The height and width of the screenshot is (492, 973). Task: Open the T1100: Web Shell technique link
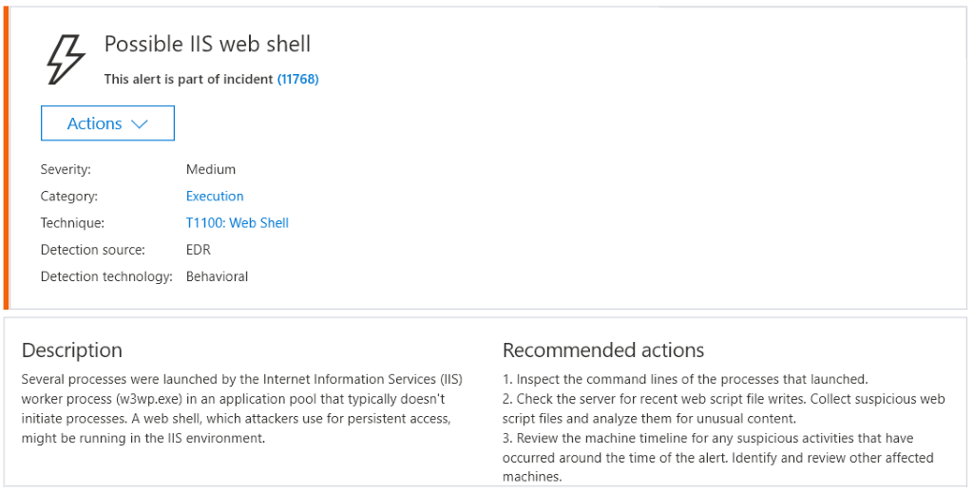237,223
